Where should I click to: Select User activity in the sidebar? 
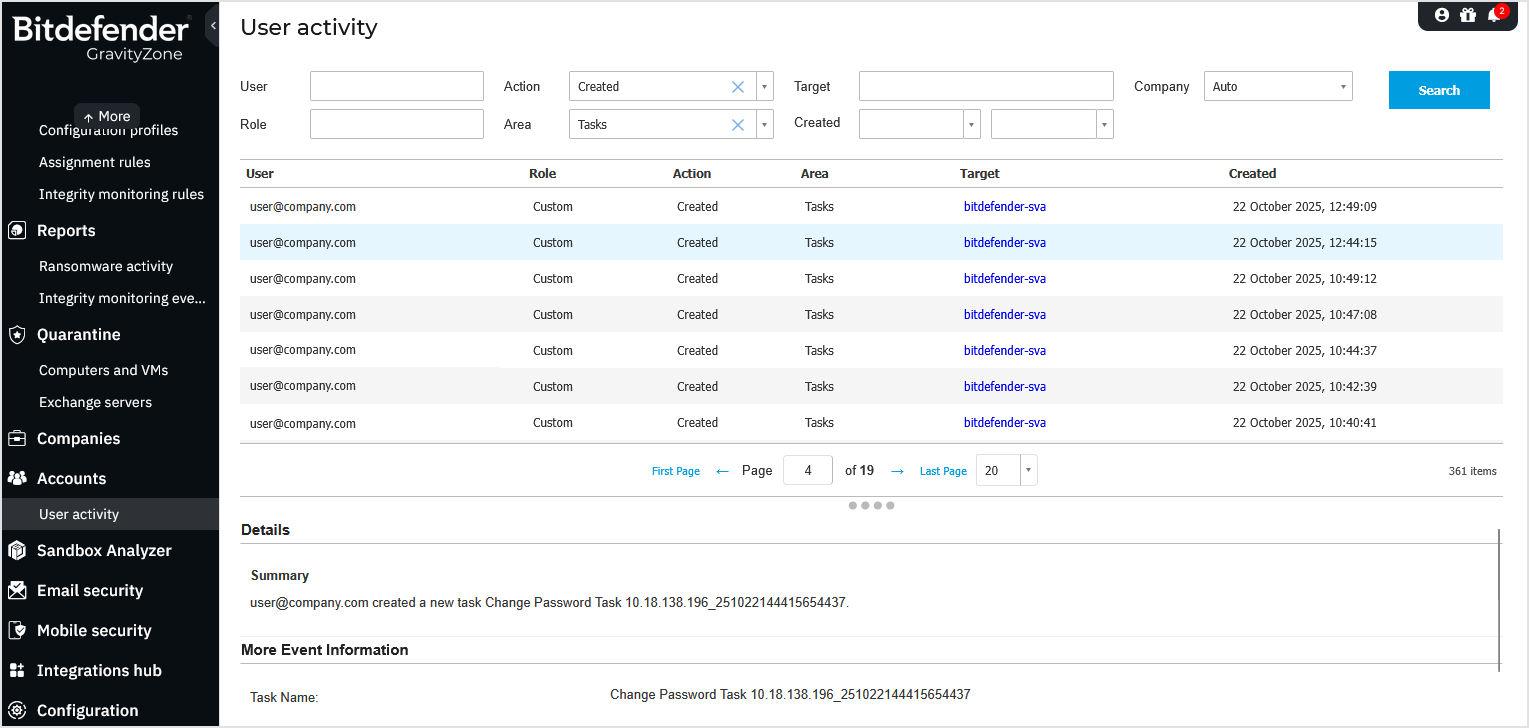(x=78, y=513)
